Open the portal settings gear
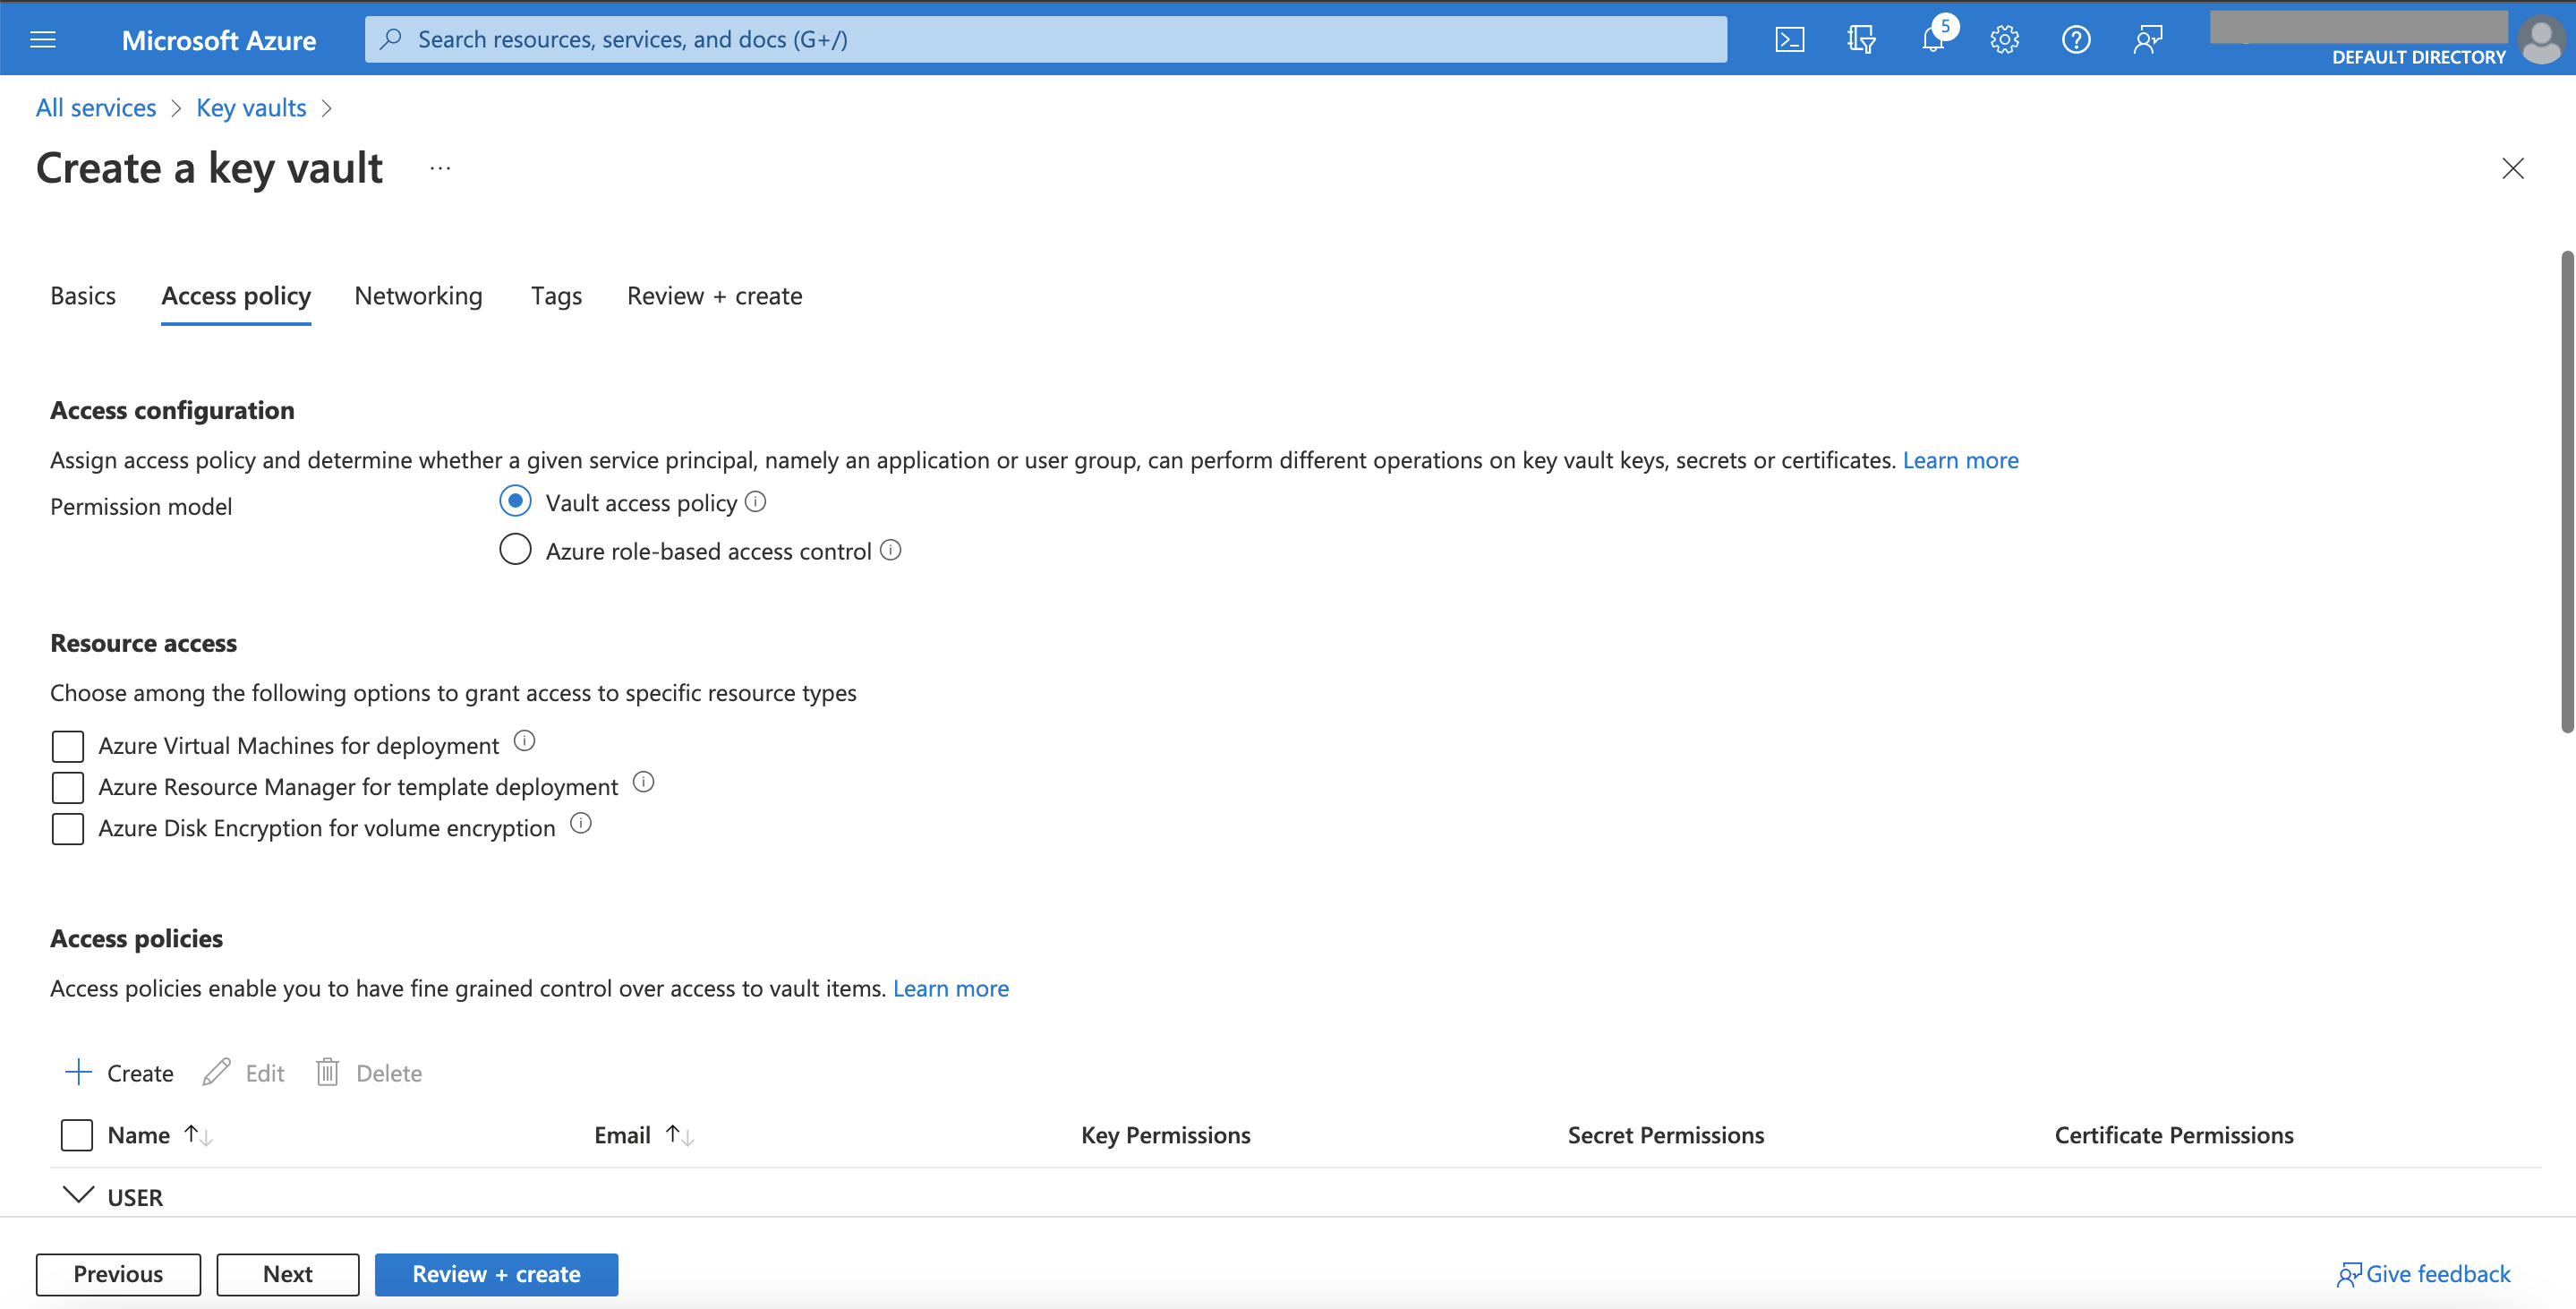This screenshot has height=1309, width=2576. click(x=2004, y=39)
